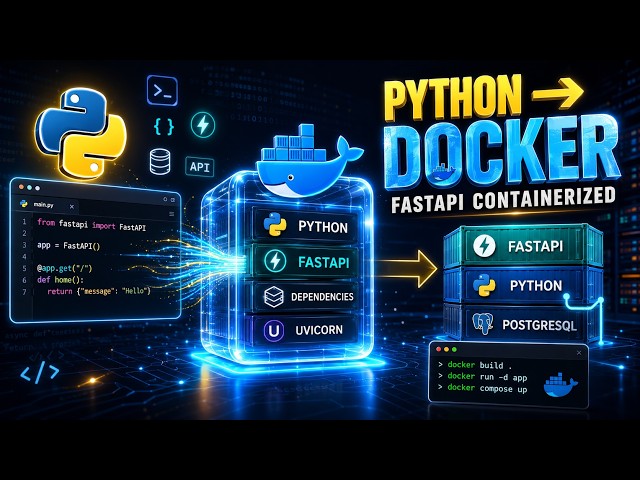The width and height of the screenshot is (640, 480).
Task: Click the FastAPI bolt on the green container
Action: pos(484,246)
